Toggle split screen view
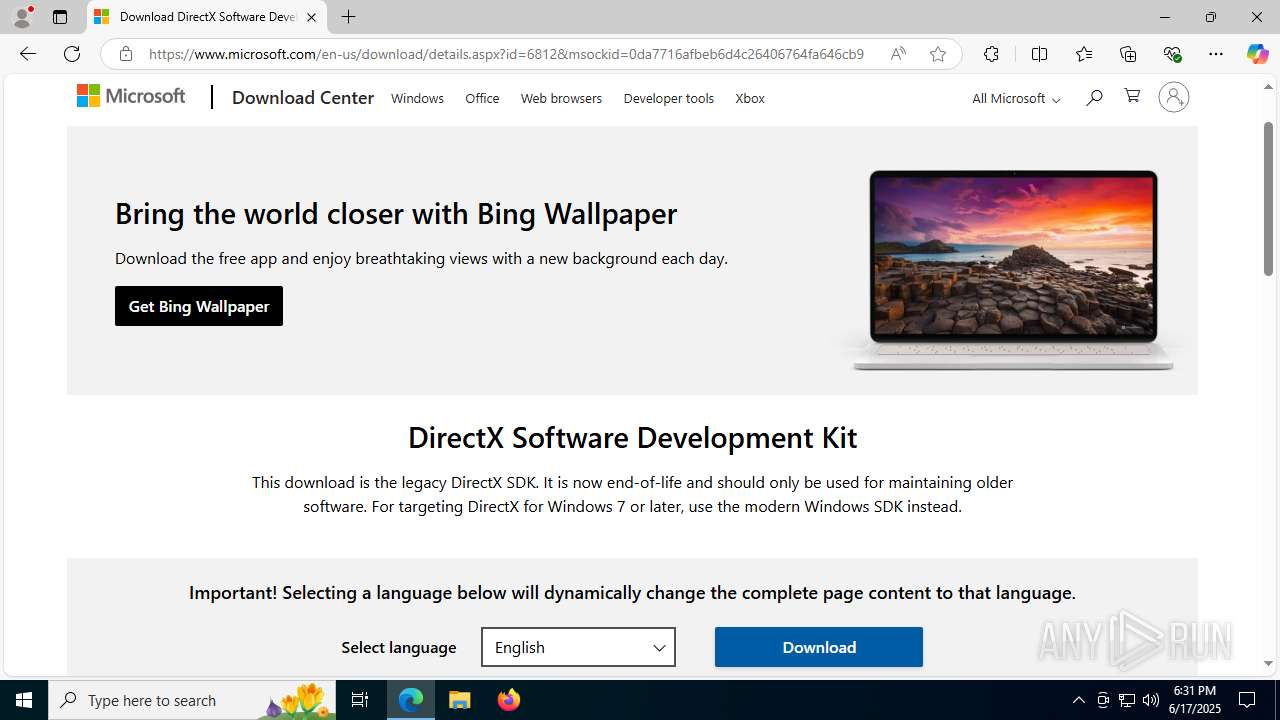This screenshot has height=720, width=1280. click(x=1039, y=54)
